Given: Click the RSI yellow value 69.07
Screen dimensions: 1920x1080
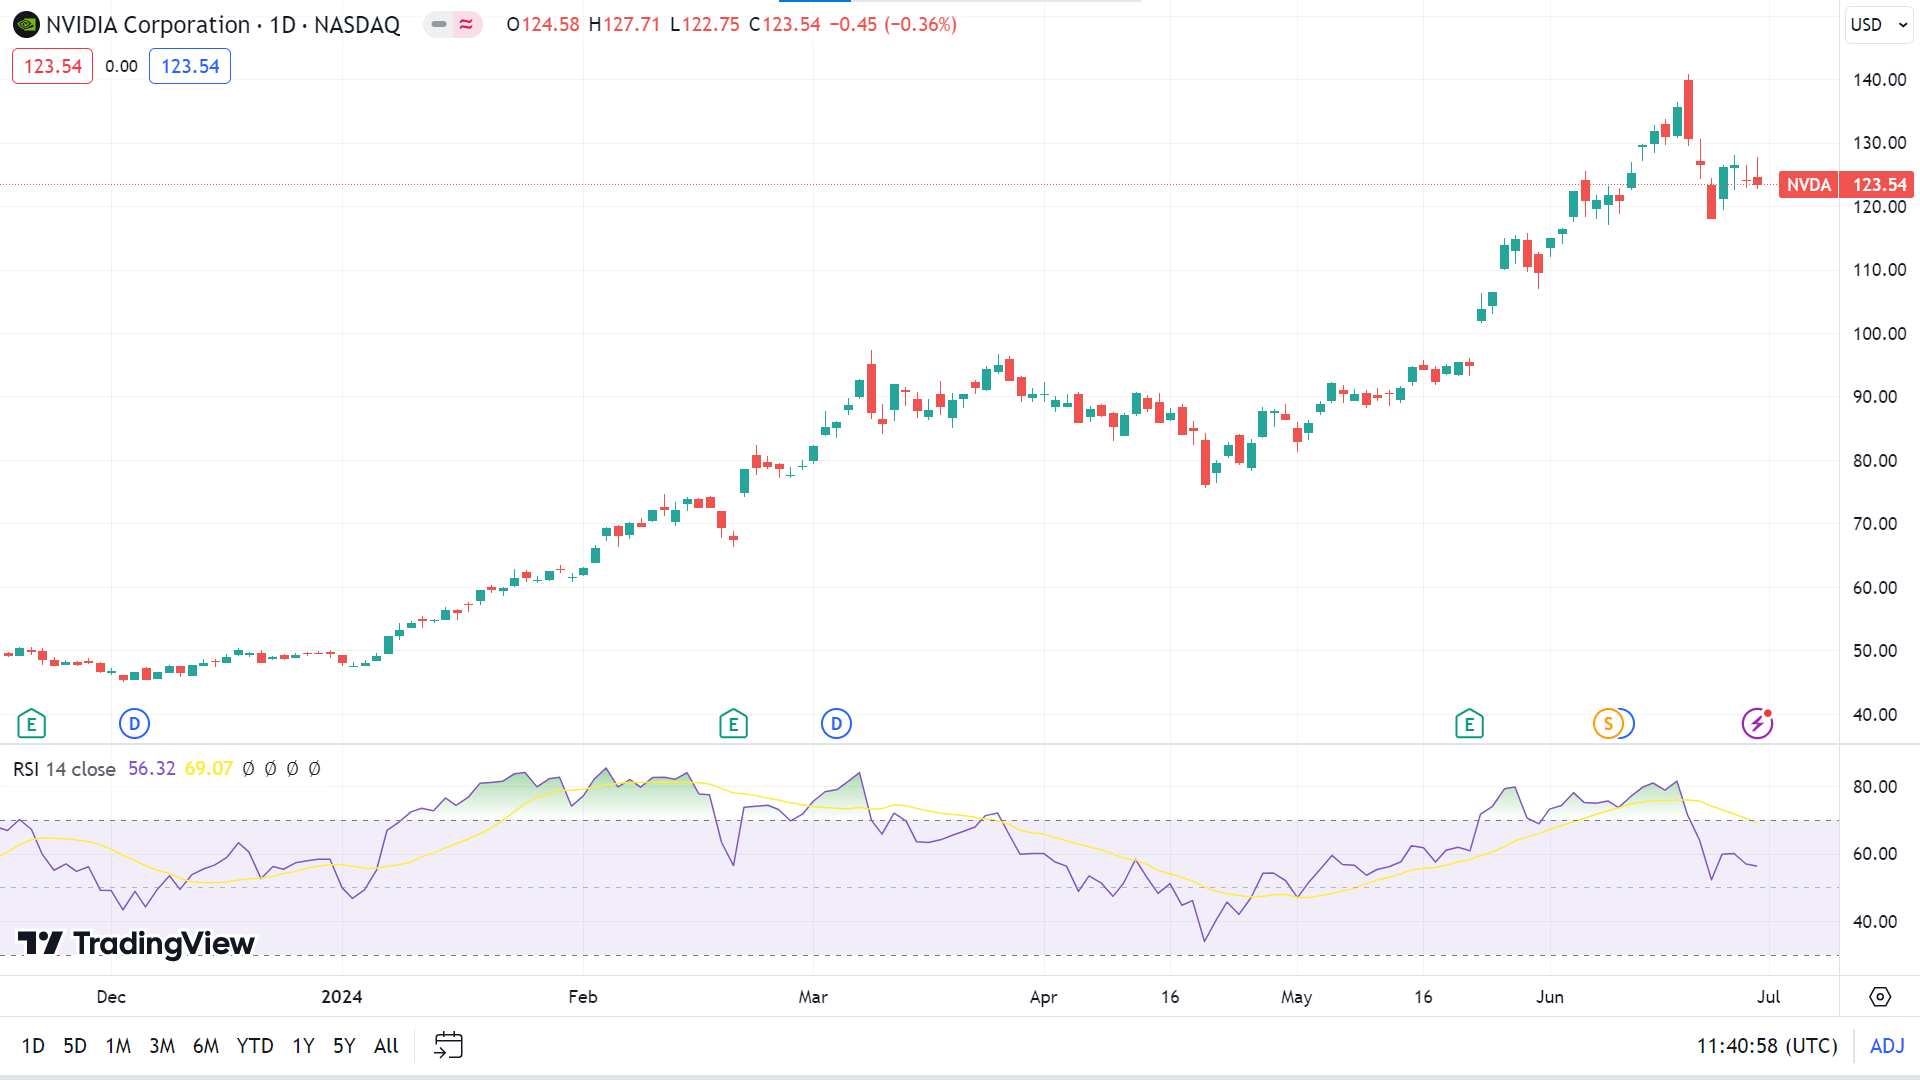Looking at the screenshot, I should coord(208,769).
